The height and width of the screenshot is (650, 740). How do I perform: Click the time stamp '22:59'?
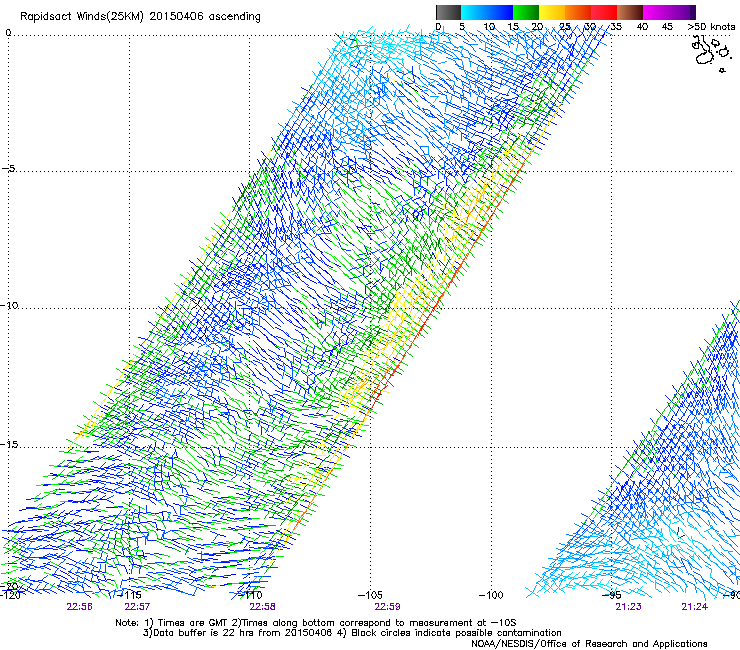[x=387, y=607]
